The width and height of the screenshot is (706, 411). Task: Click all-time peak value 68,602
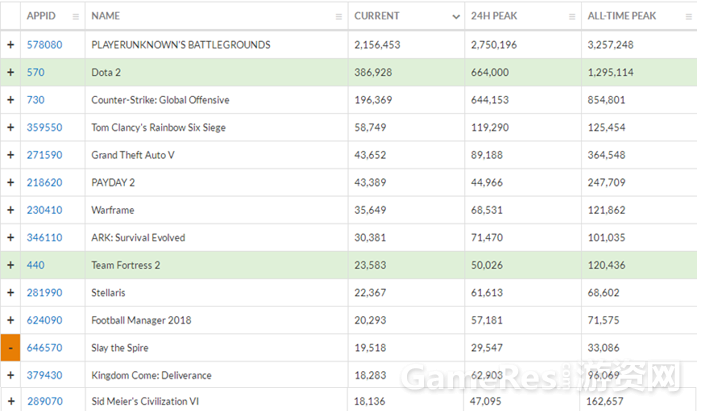point(603,292)
